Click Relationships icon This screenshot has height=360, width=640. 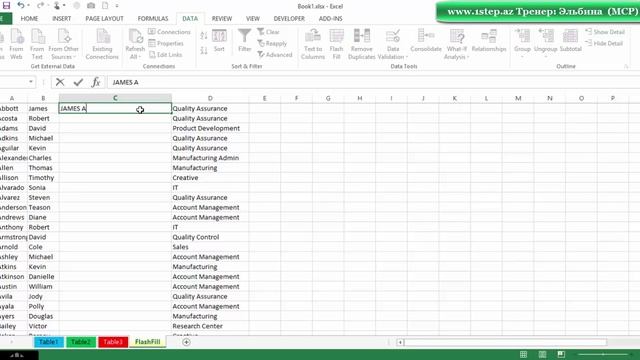[x=489, y=41]
